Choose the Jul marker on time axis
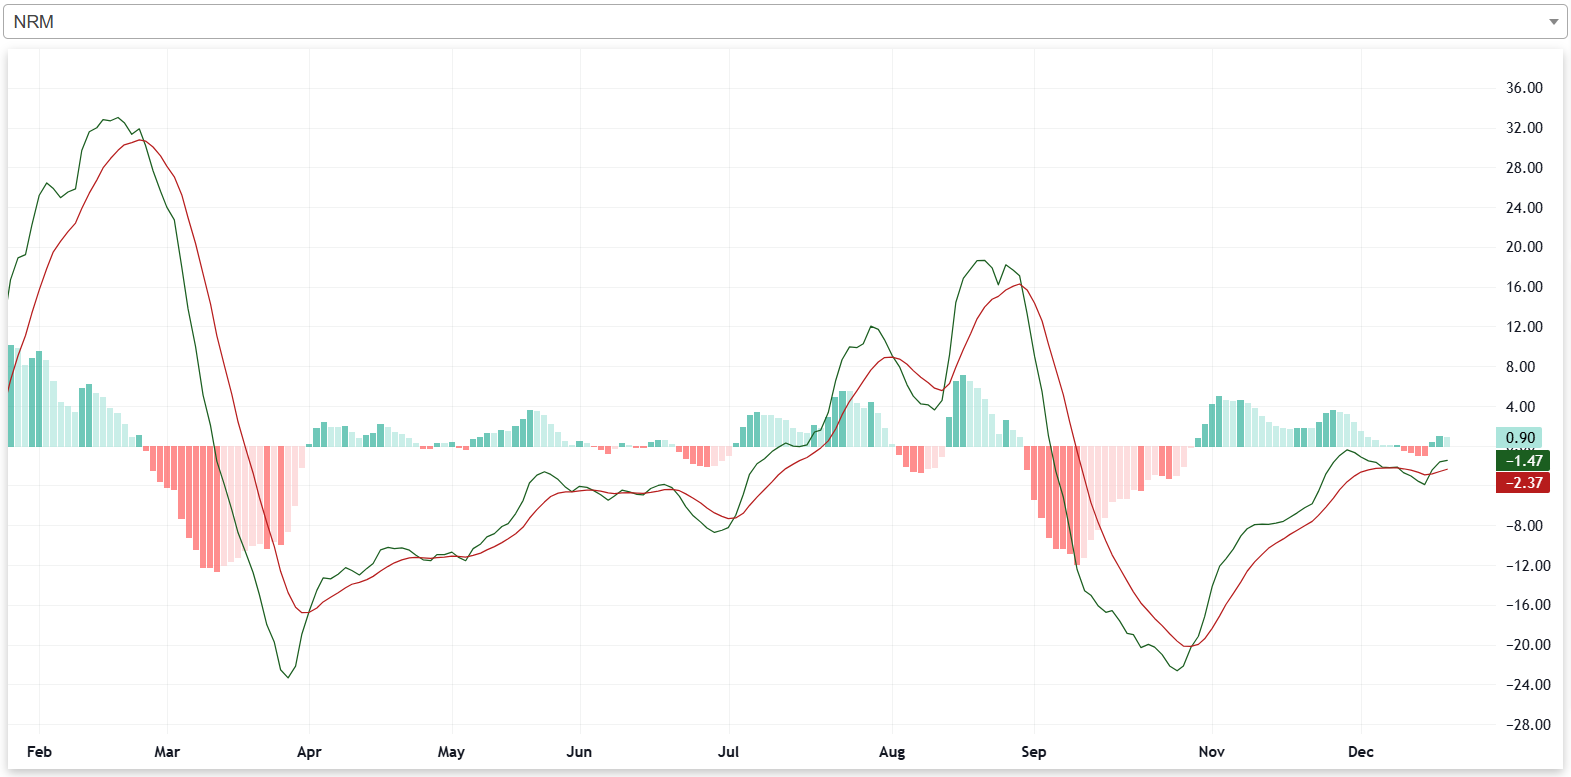 (x=728, y=752)
